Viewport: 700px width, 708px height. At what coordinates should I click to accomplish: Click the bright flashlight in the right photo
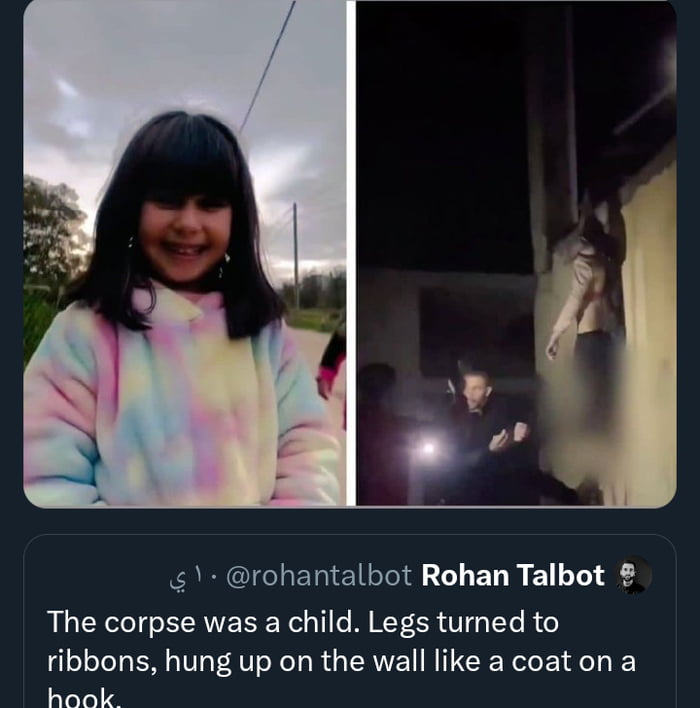(x=428, y=449)
